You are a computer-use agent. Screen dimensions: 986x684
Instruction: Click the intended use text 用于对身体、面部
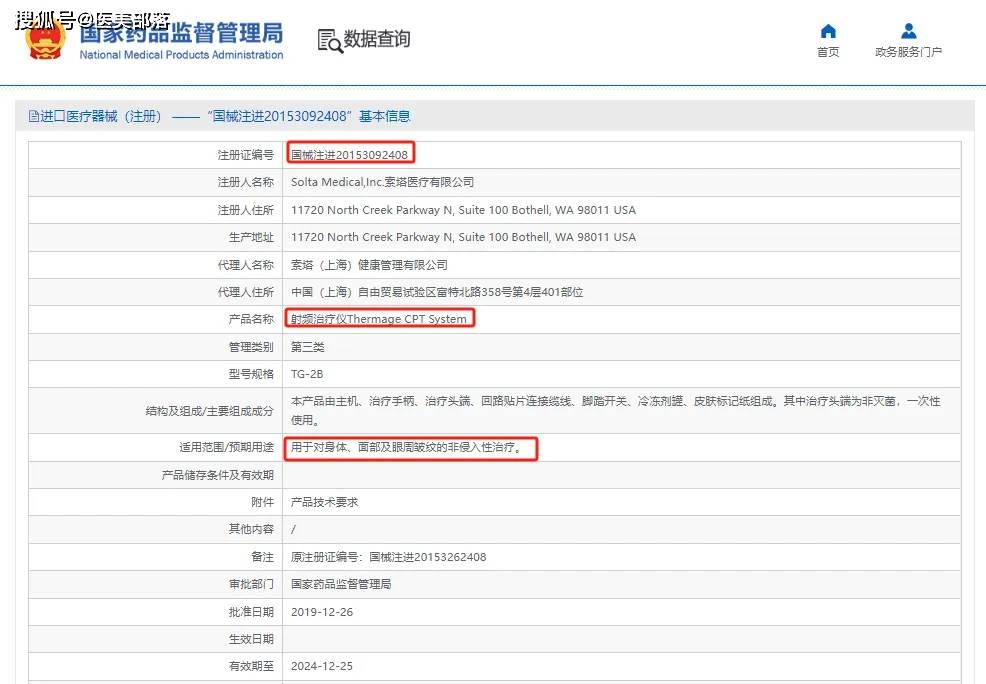406,448
